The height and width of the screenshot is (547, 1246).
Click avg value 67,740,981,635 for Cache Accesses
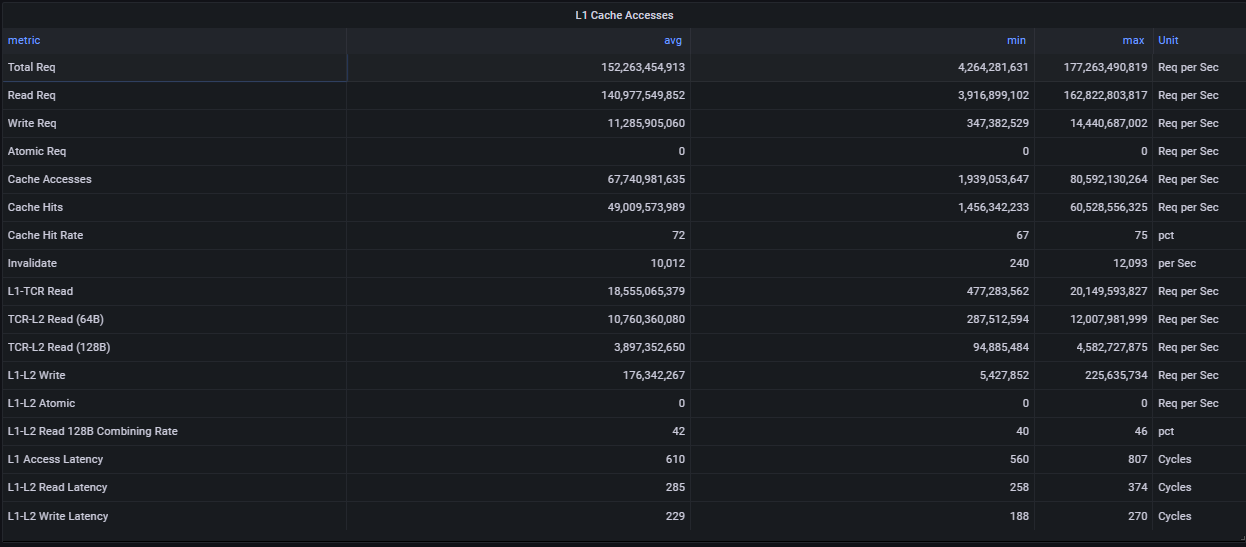click(646, 179)
